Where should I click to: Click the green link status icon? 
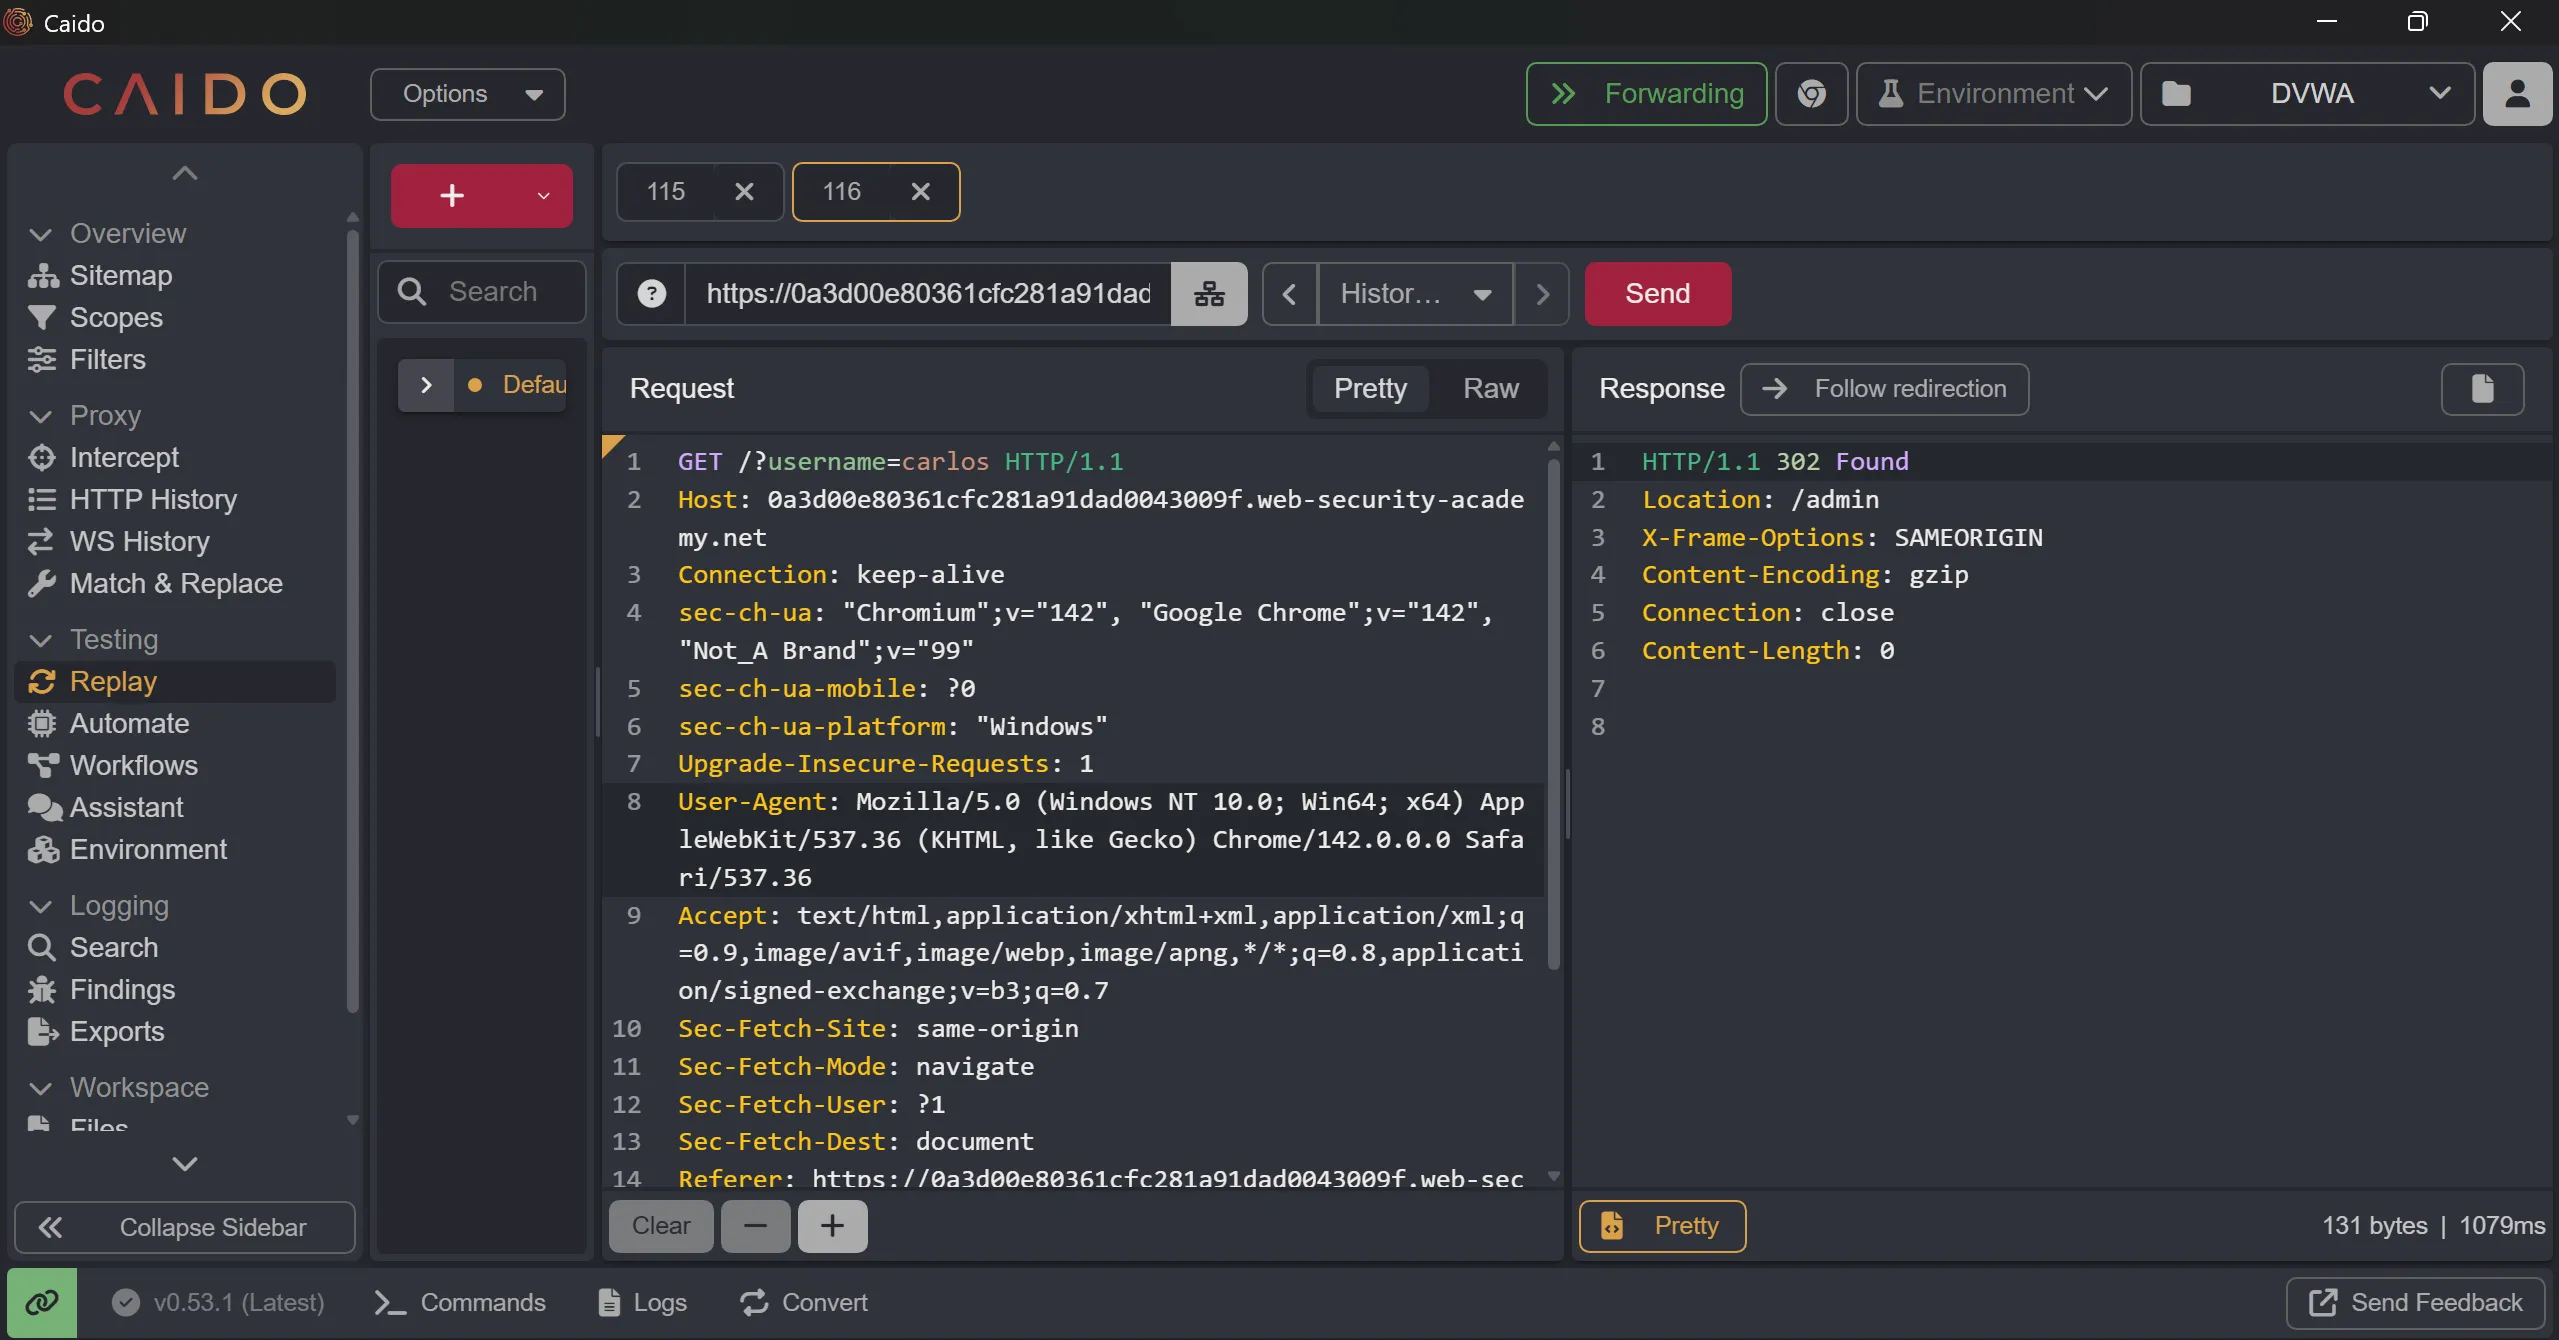(42, 1303)
